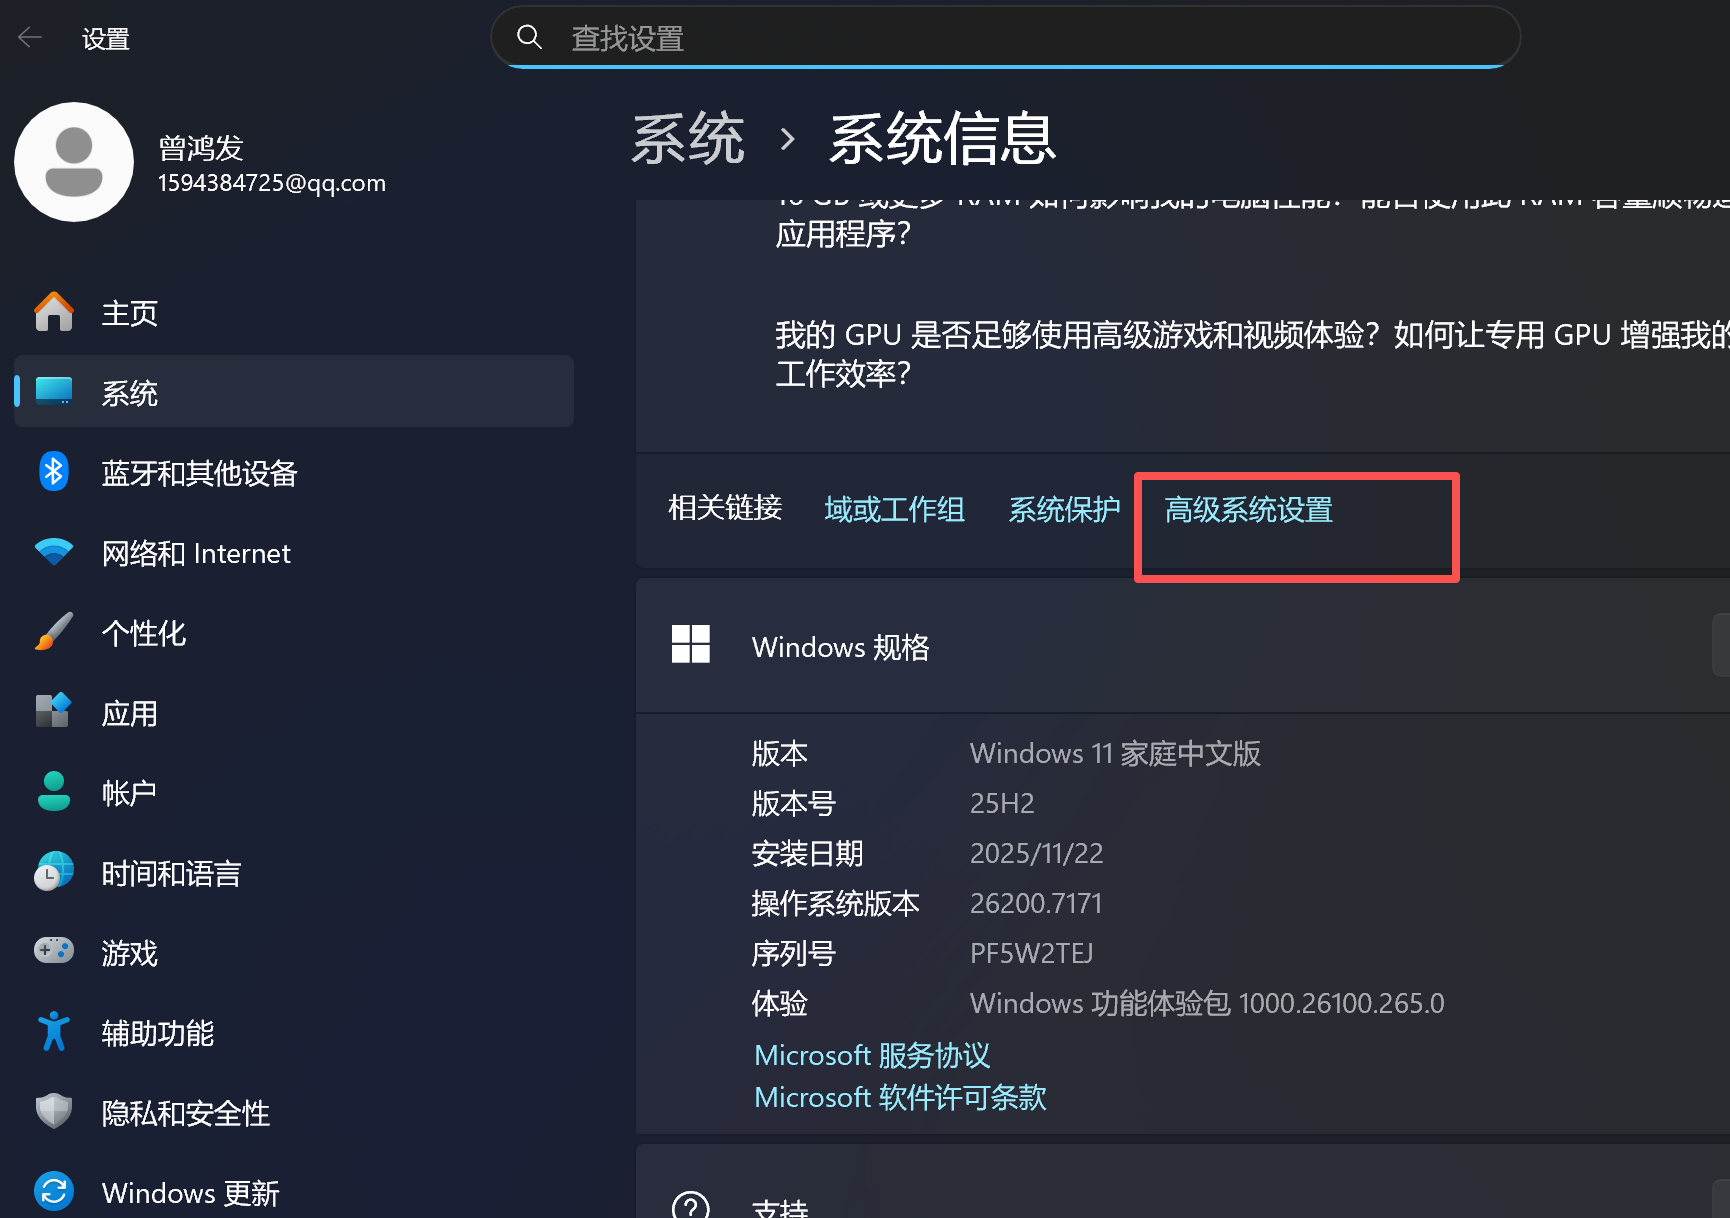This screenshot has width=1730, height=1218.
Task: Click the 我的 GPU 是否足够 question text
Action: [1252, 354]
